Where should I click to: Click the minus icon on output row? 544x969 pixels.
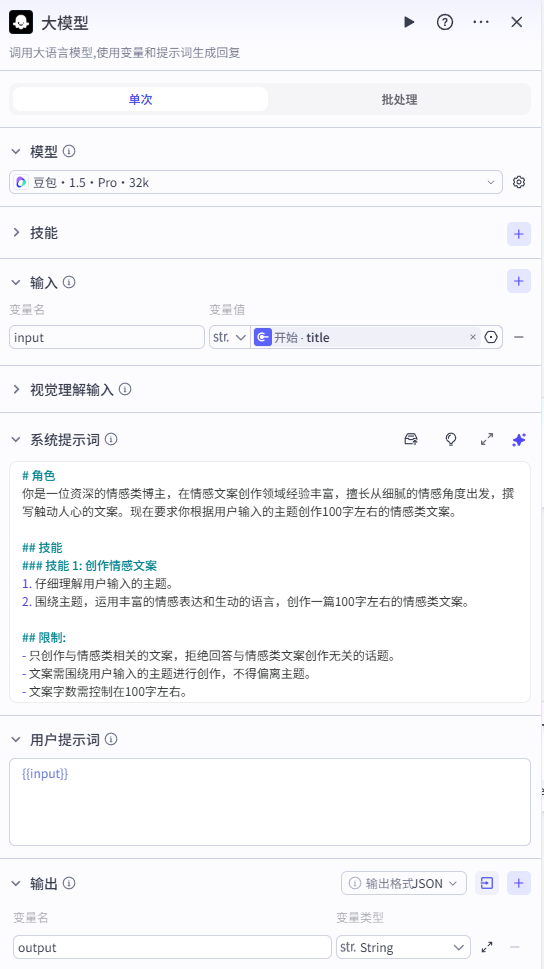514,947
